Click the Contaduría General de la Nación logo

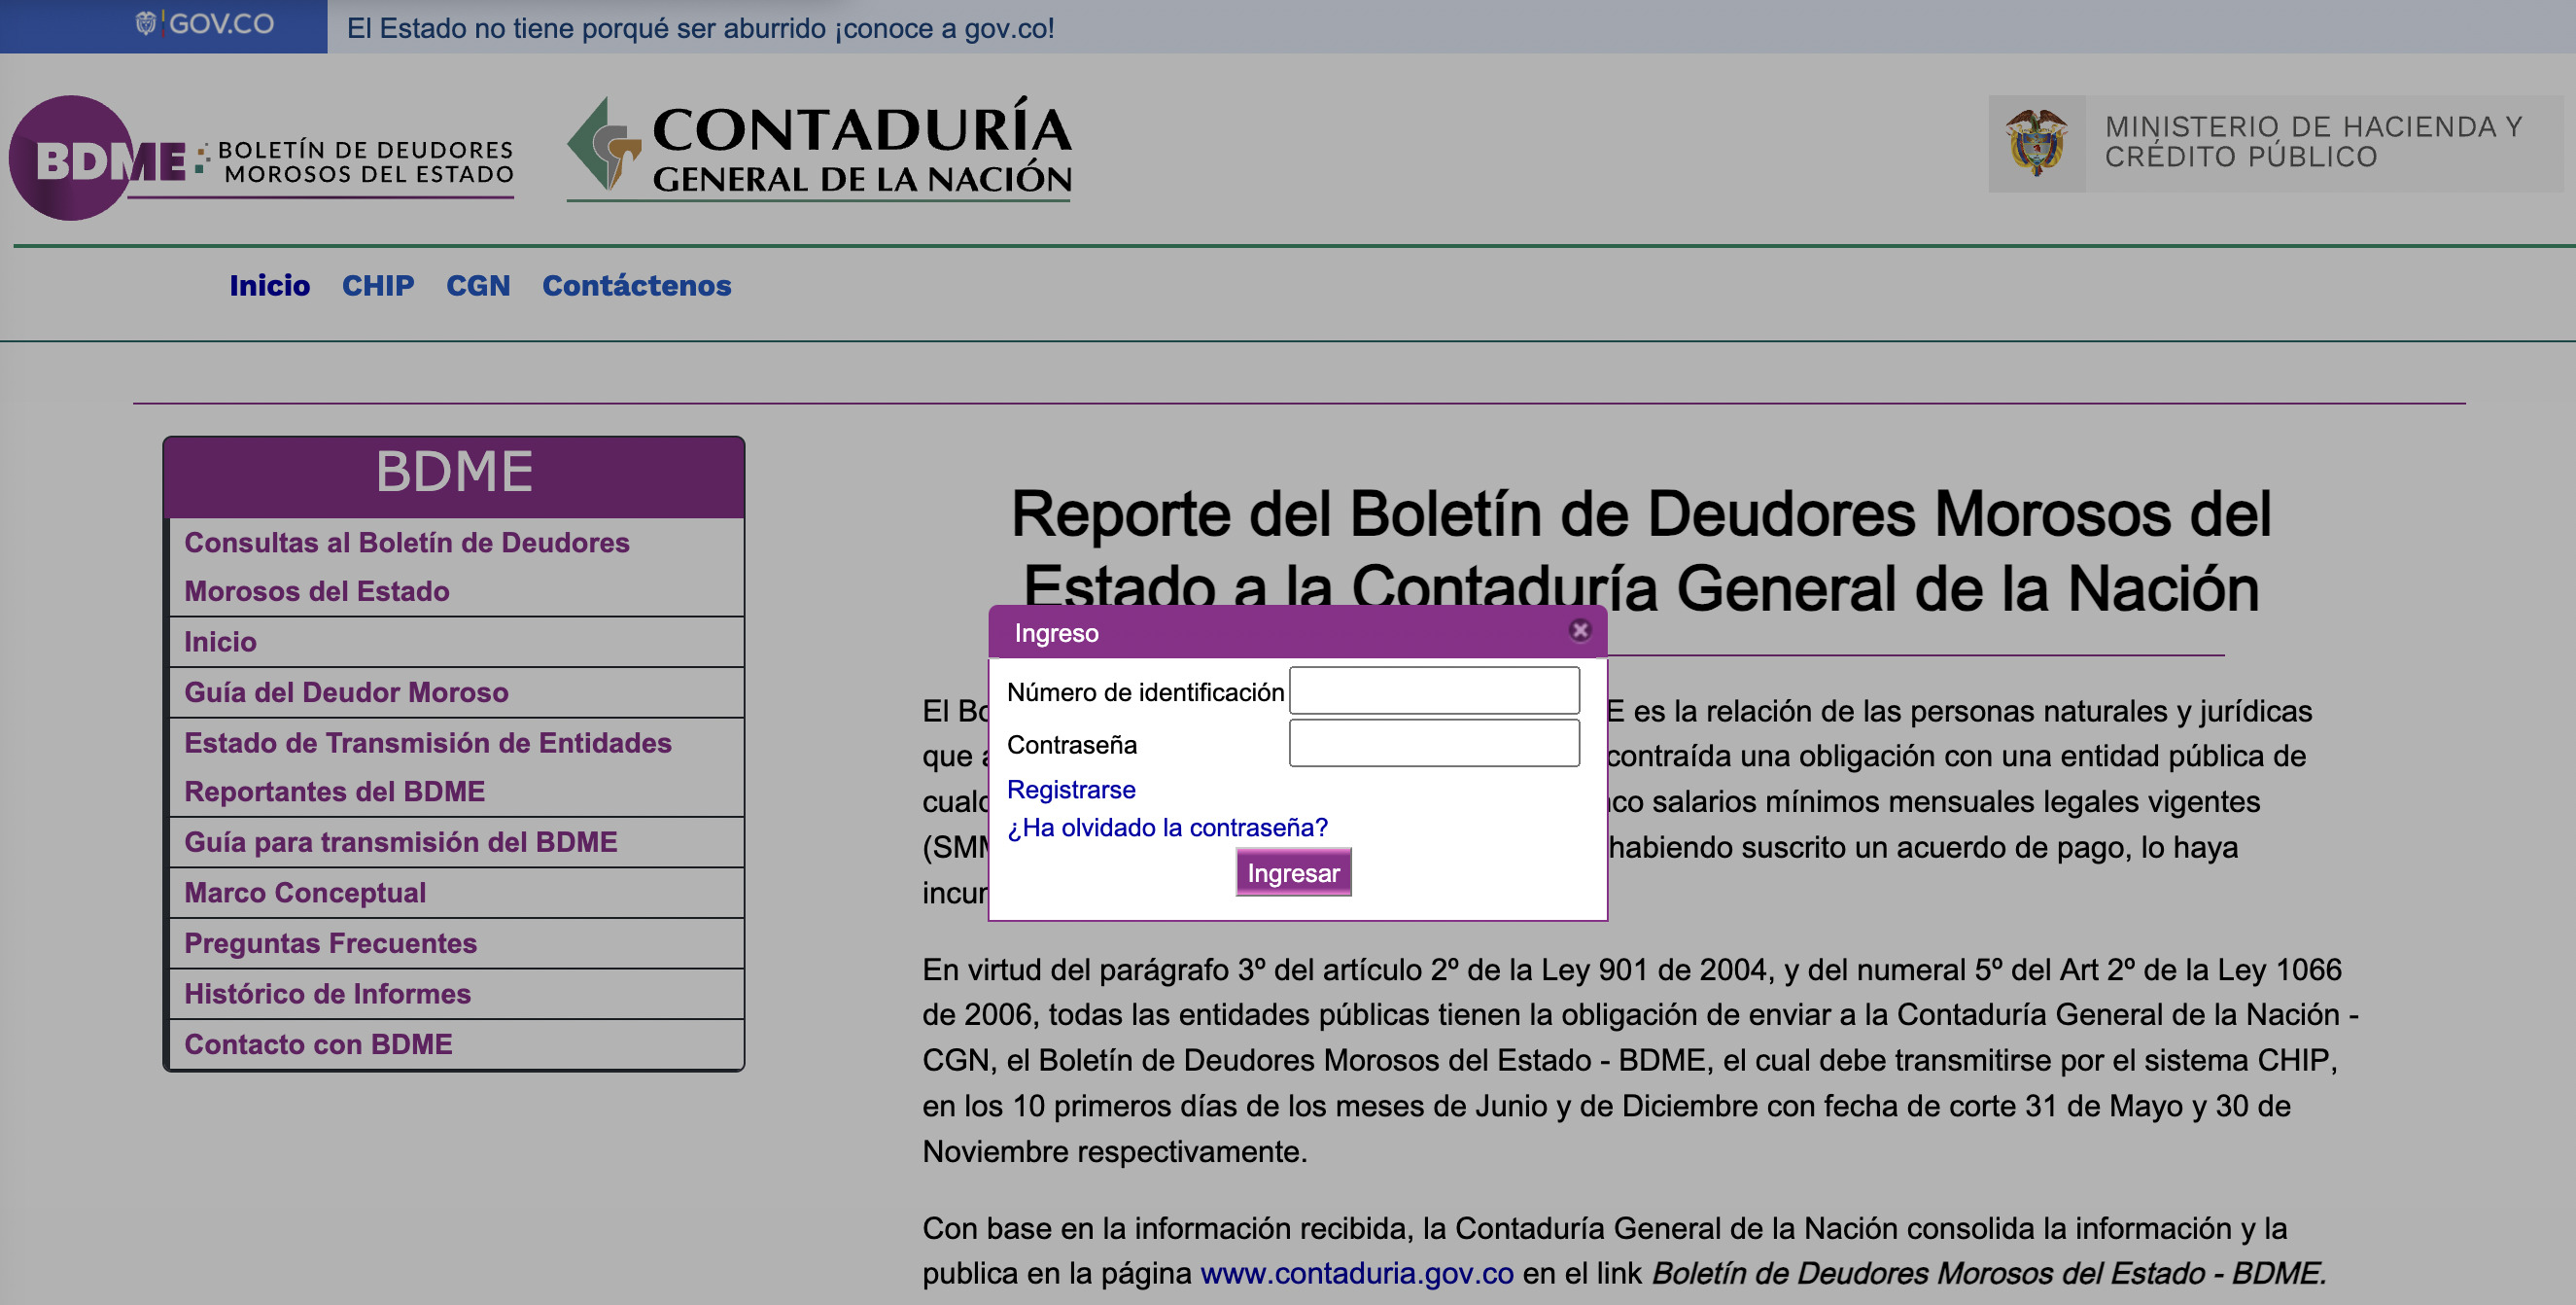[x=819, y=148]
